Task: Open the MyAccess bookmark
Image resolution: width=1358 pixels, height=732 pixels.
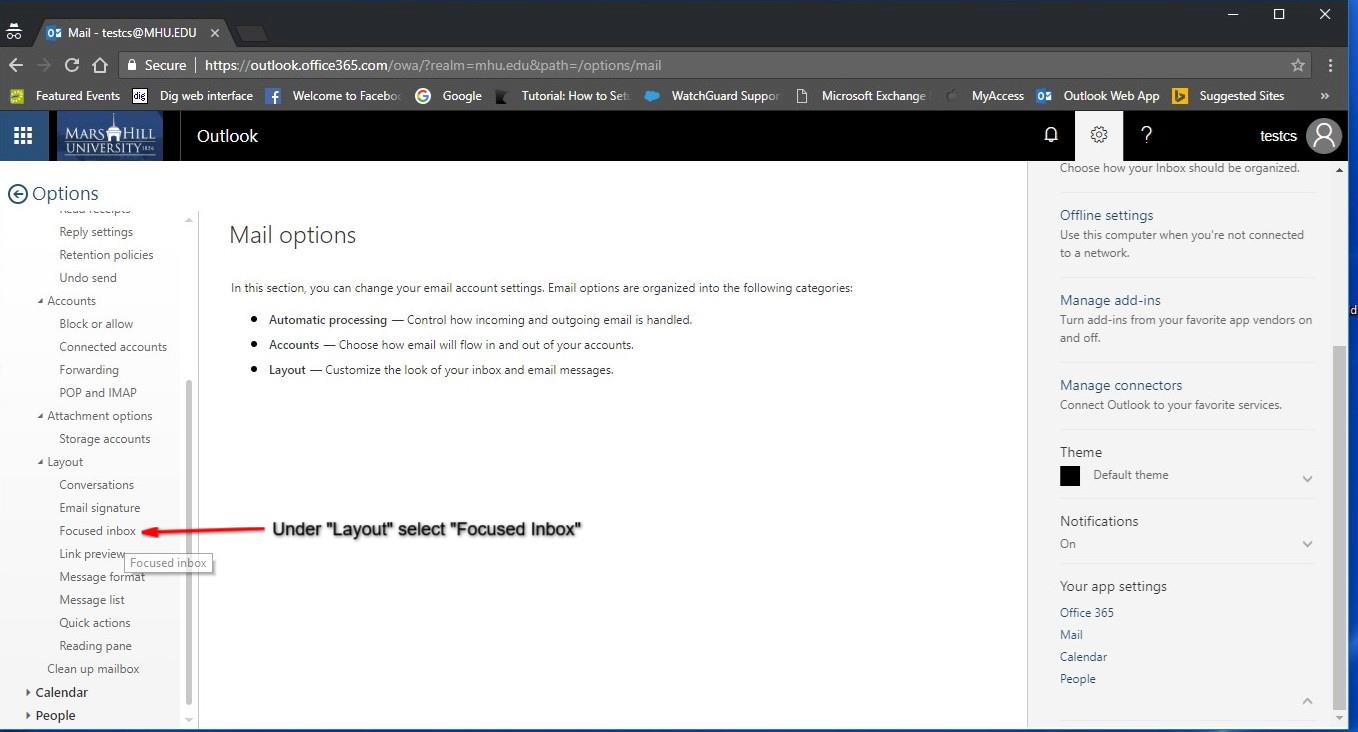Action: pyautogui.click(x=986, y=96)
